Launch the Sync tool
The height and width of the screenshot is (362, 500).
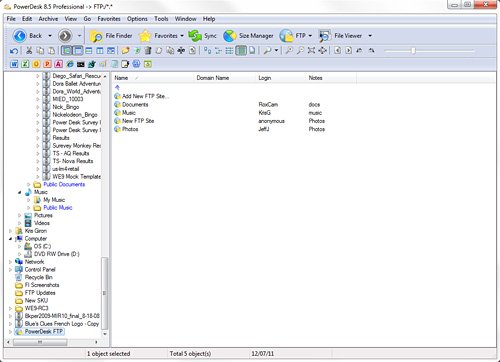pyautogui.click(x=202, y=36)
